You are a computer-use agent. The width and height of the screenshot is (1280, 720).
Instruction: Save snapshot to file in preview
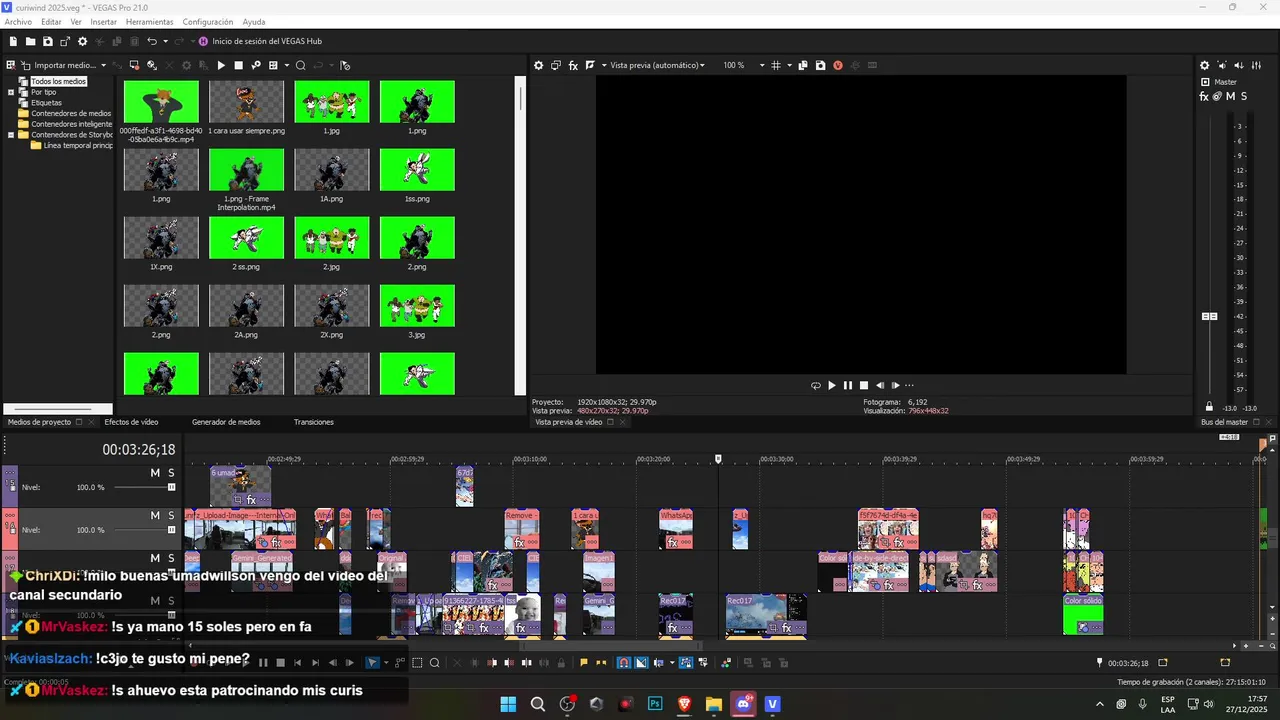pos(820,65)
